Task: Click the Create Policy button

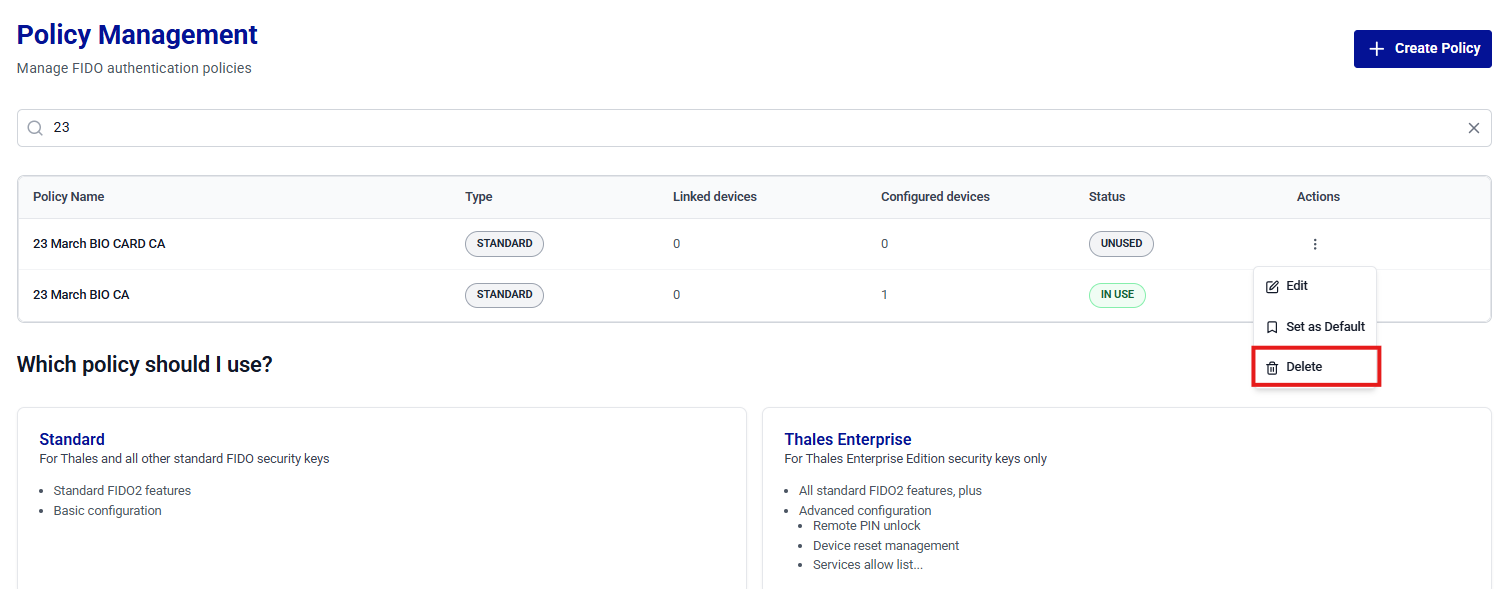Action: (x=1422, y=49)
